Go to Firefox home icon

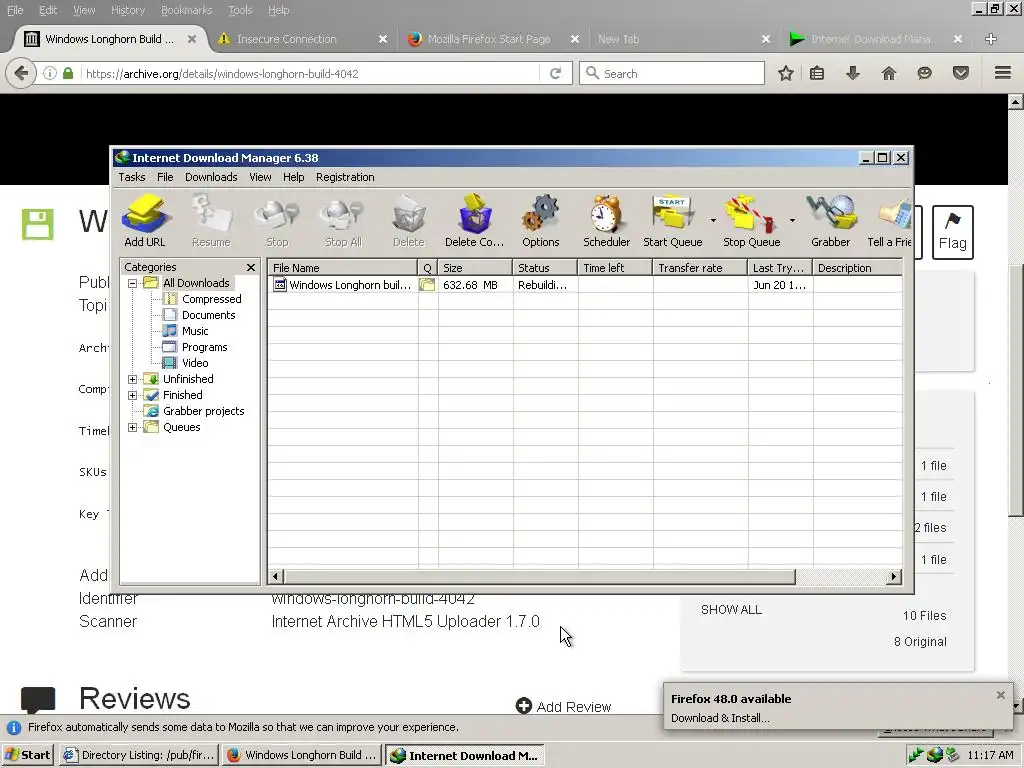point(889,73)
